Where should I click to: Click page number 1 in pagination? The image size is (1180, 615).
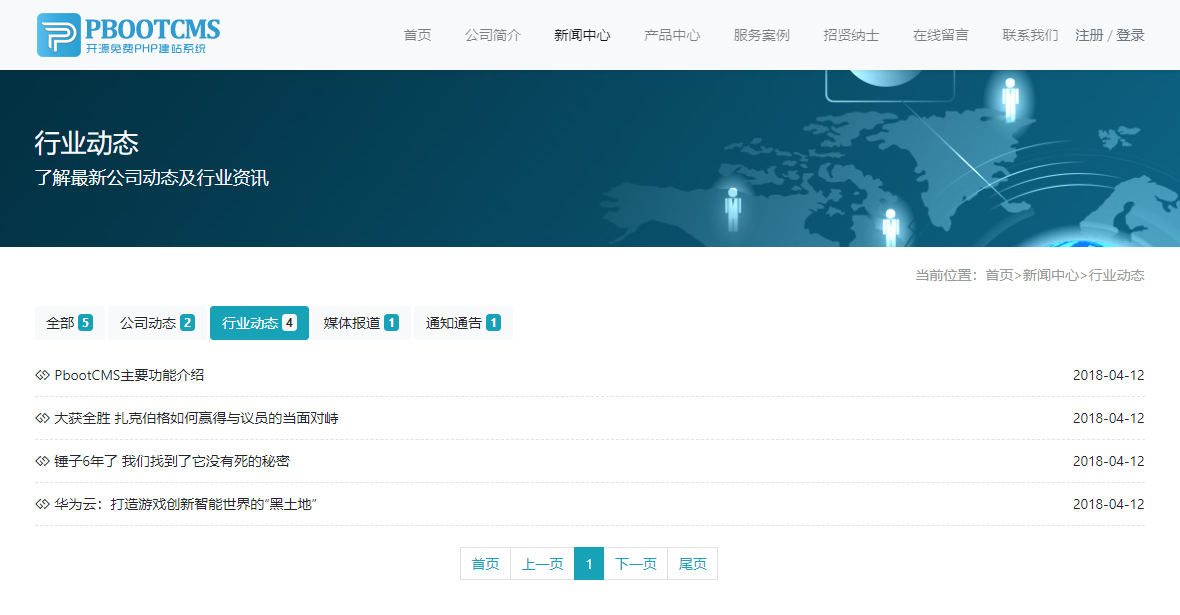589,563
